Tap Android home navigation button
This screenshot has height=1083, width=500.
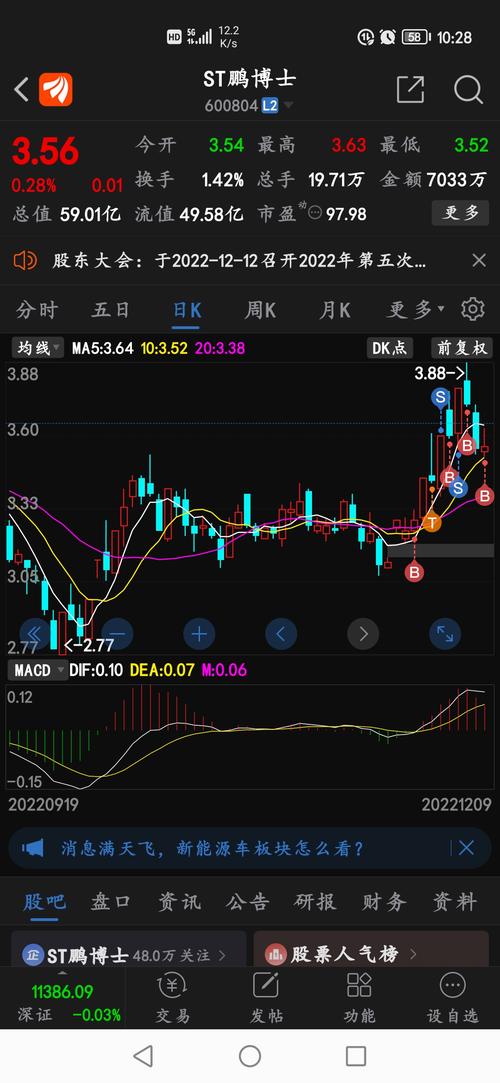250,1055
